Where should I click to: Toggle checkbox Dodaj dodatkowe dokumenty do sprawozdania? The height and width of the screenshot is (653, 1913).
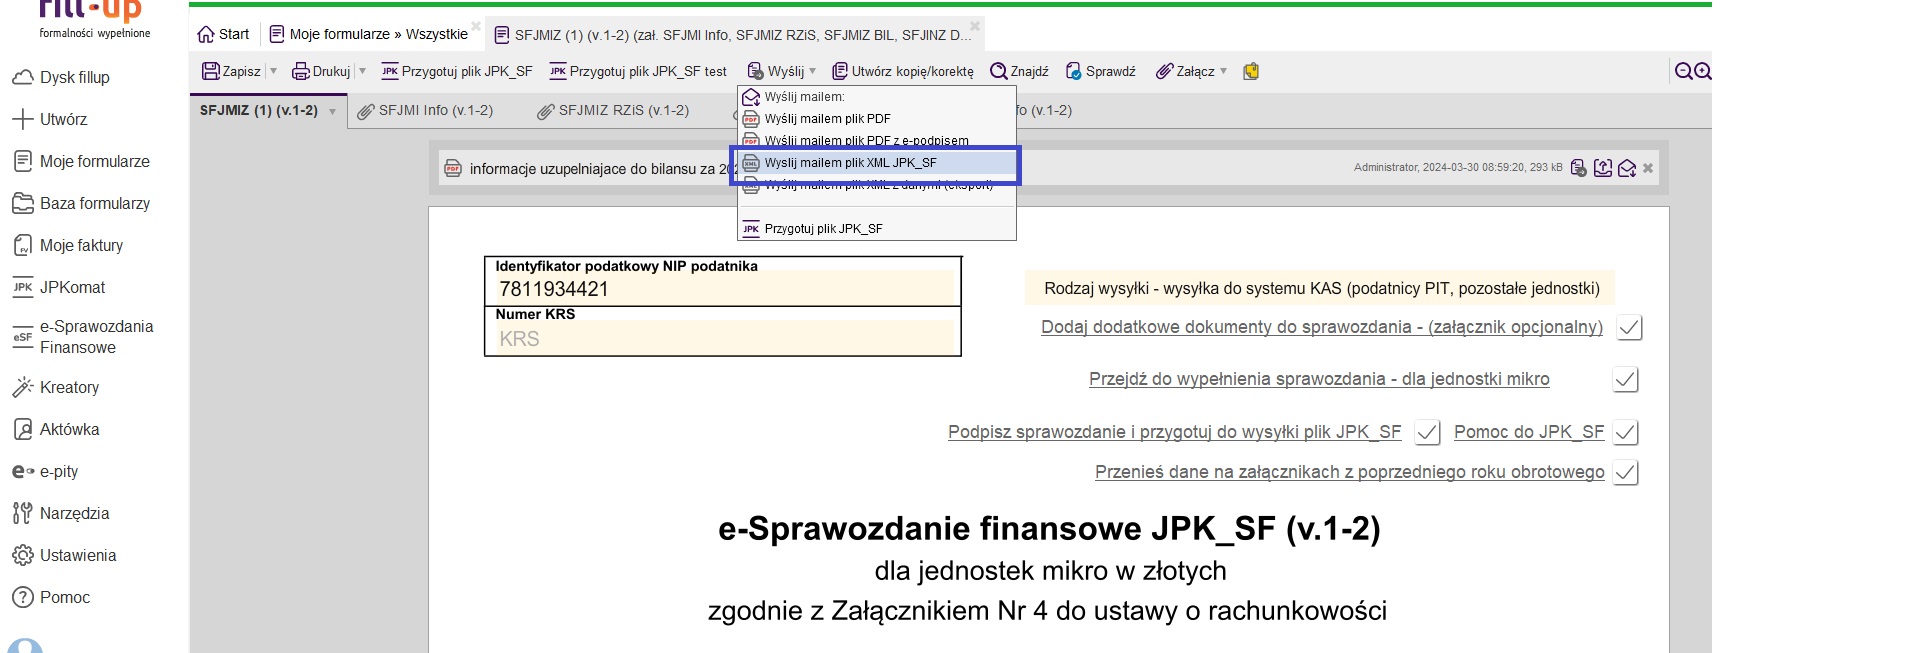(x=1630, y=328)
